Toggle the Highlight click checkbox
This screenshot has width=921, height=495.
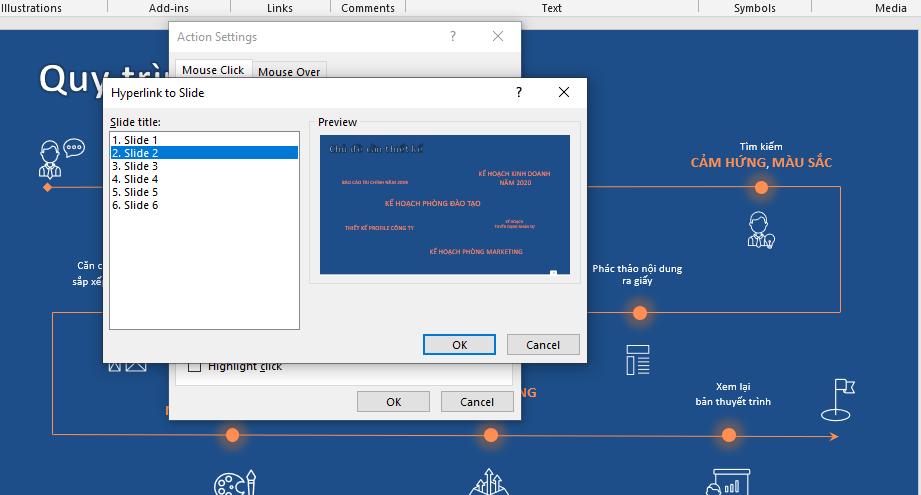coord(194,366)
